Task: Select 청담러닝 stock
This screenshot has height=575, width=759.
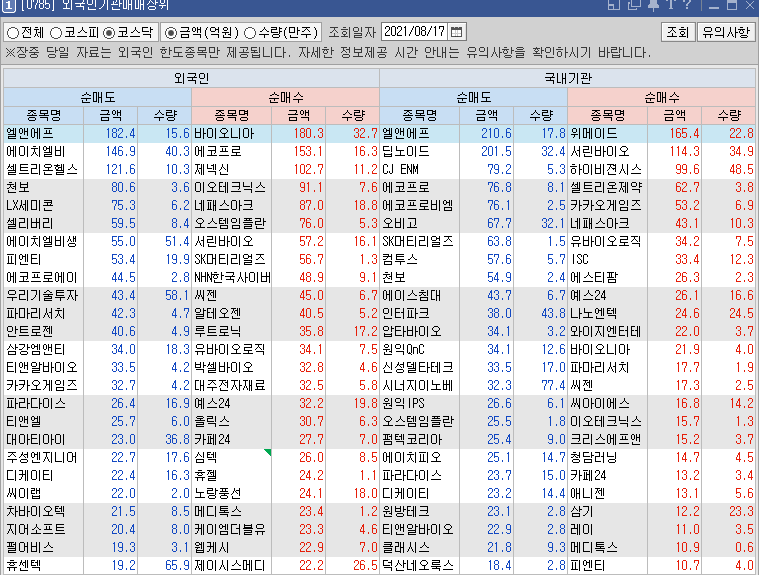Action: click(594, 457)
